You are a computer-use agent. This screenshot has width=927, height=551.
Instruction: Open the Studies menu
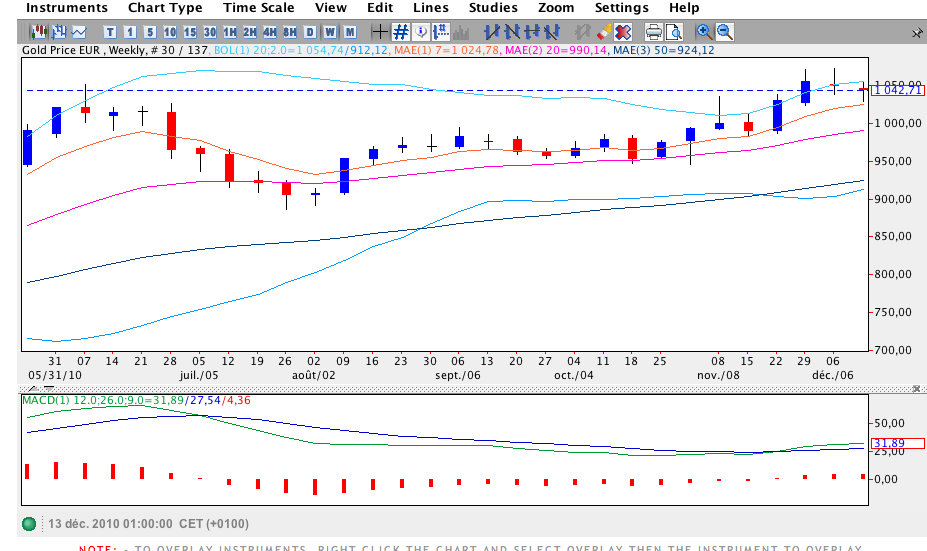coord(493,8)
